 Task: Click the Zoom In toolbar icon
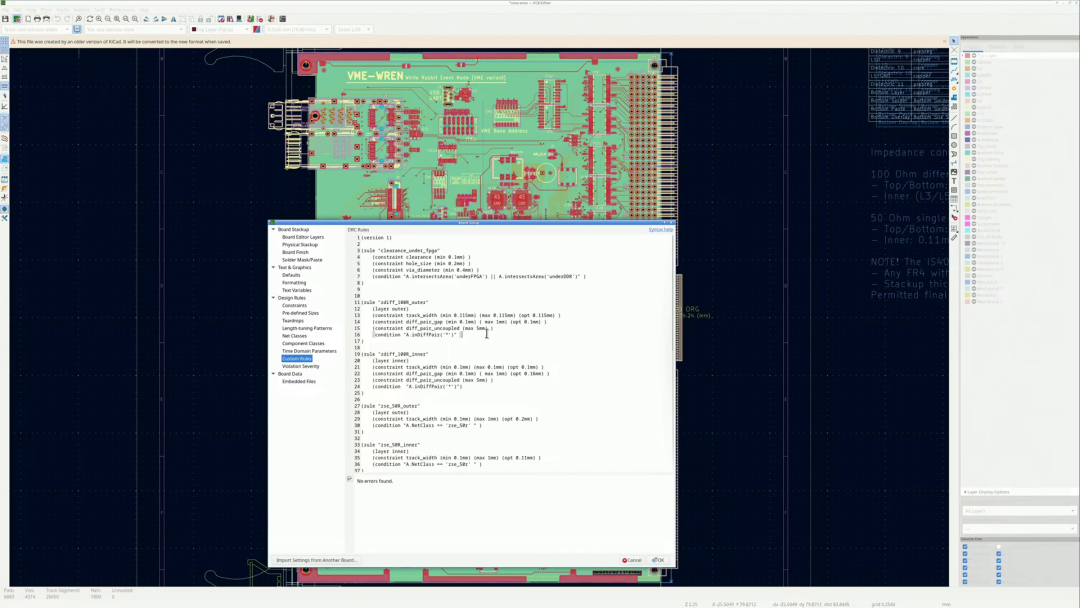pyautogui.click(x=99, y=19)
